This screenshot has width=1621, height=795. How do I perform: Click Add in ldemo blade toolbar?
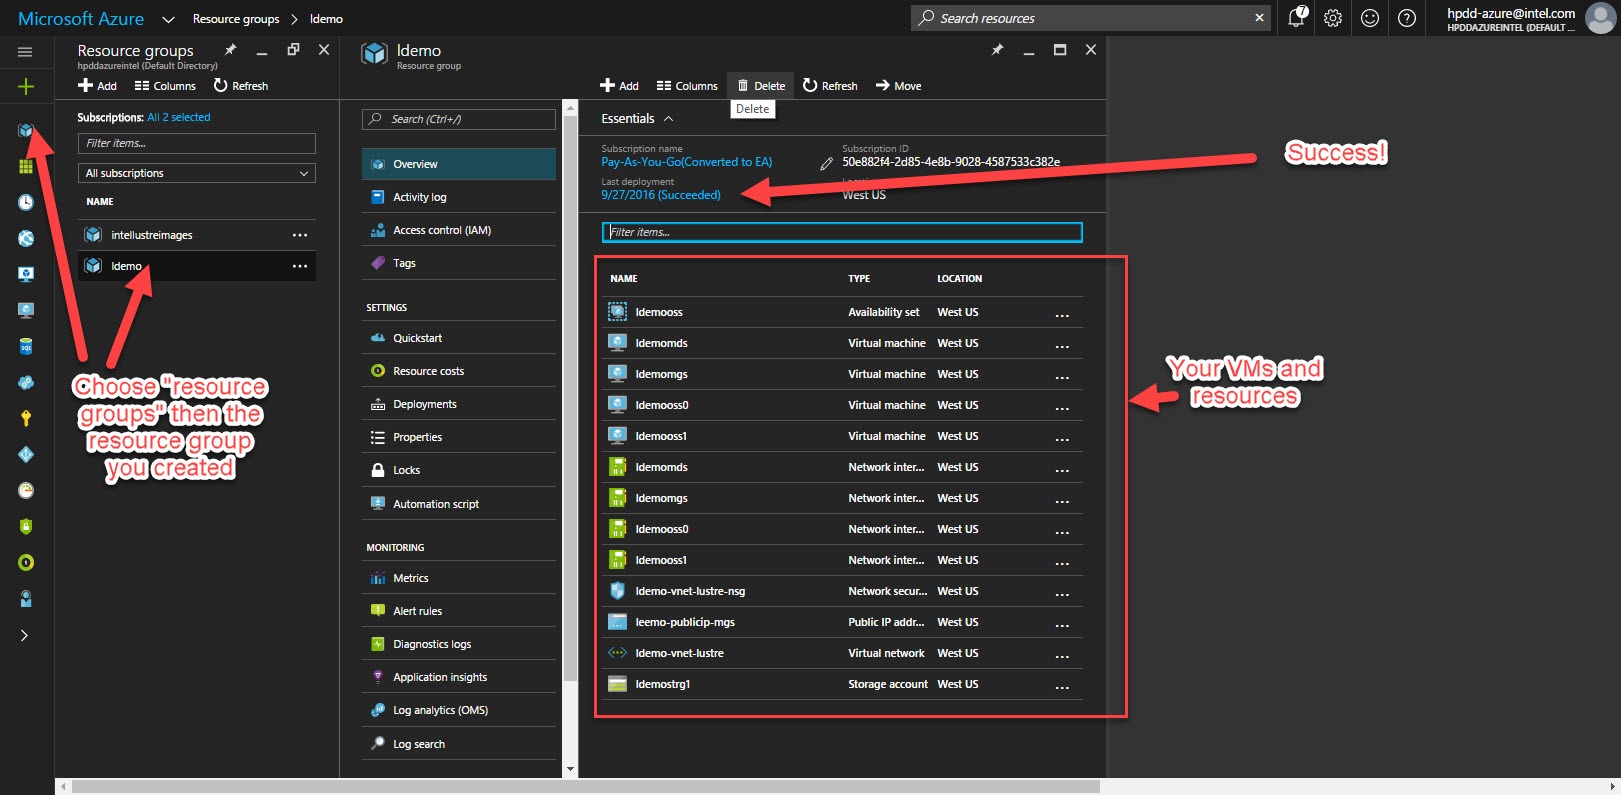coord(619,86)
